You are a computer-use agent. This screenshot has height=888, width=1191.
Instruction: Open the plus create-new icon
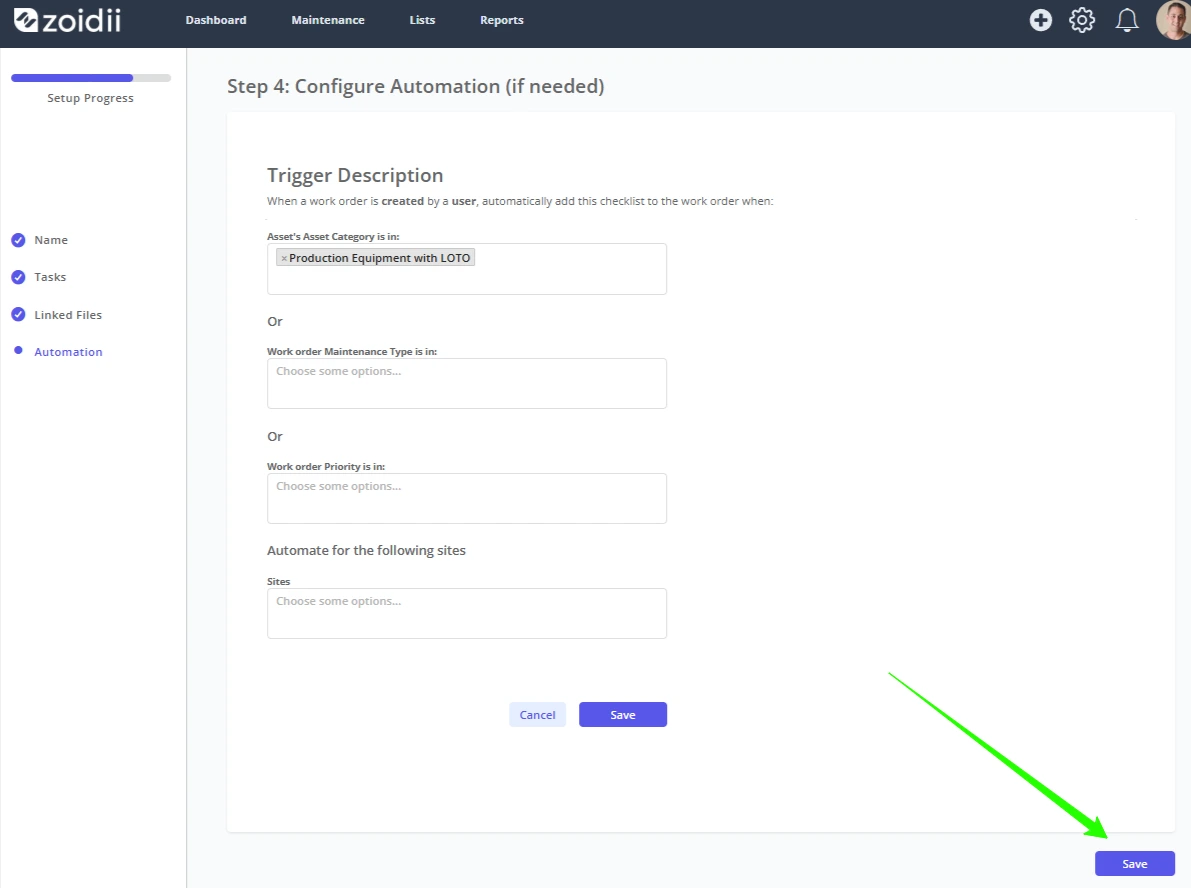pyautogui.click(x=1041, y=20)
